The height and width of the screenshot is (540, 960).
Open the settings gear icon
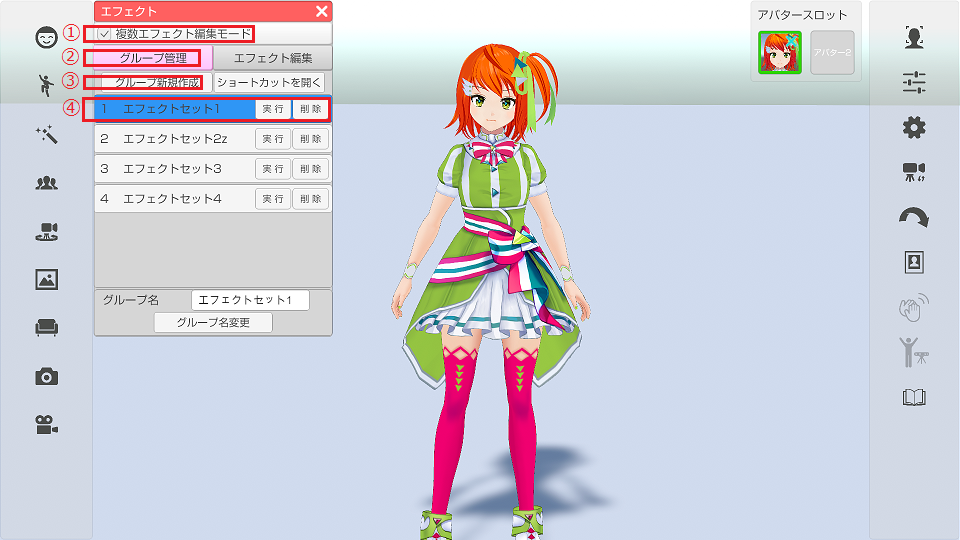pos(914,127)
